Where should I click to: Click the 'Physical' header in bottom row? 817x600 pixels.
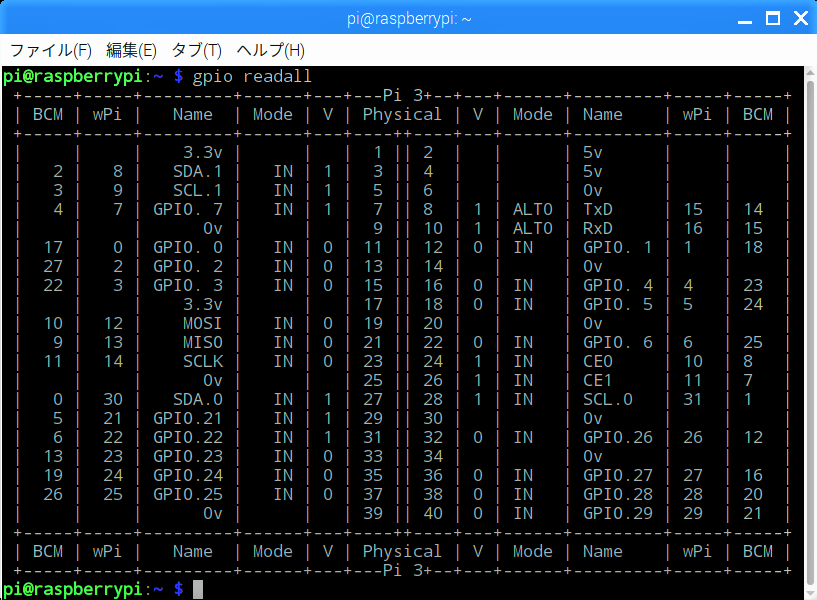tap(402, 552)
